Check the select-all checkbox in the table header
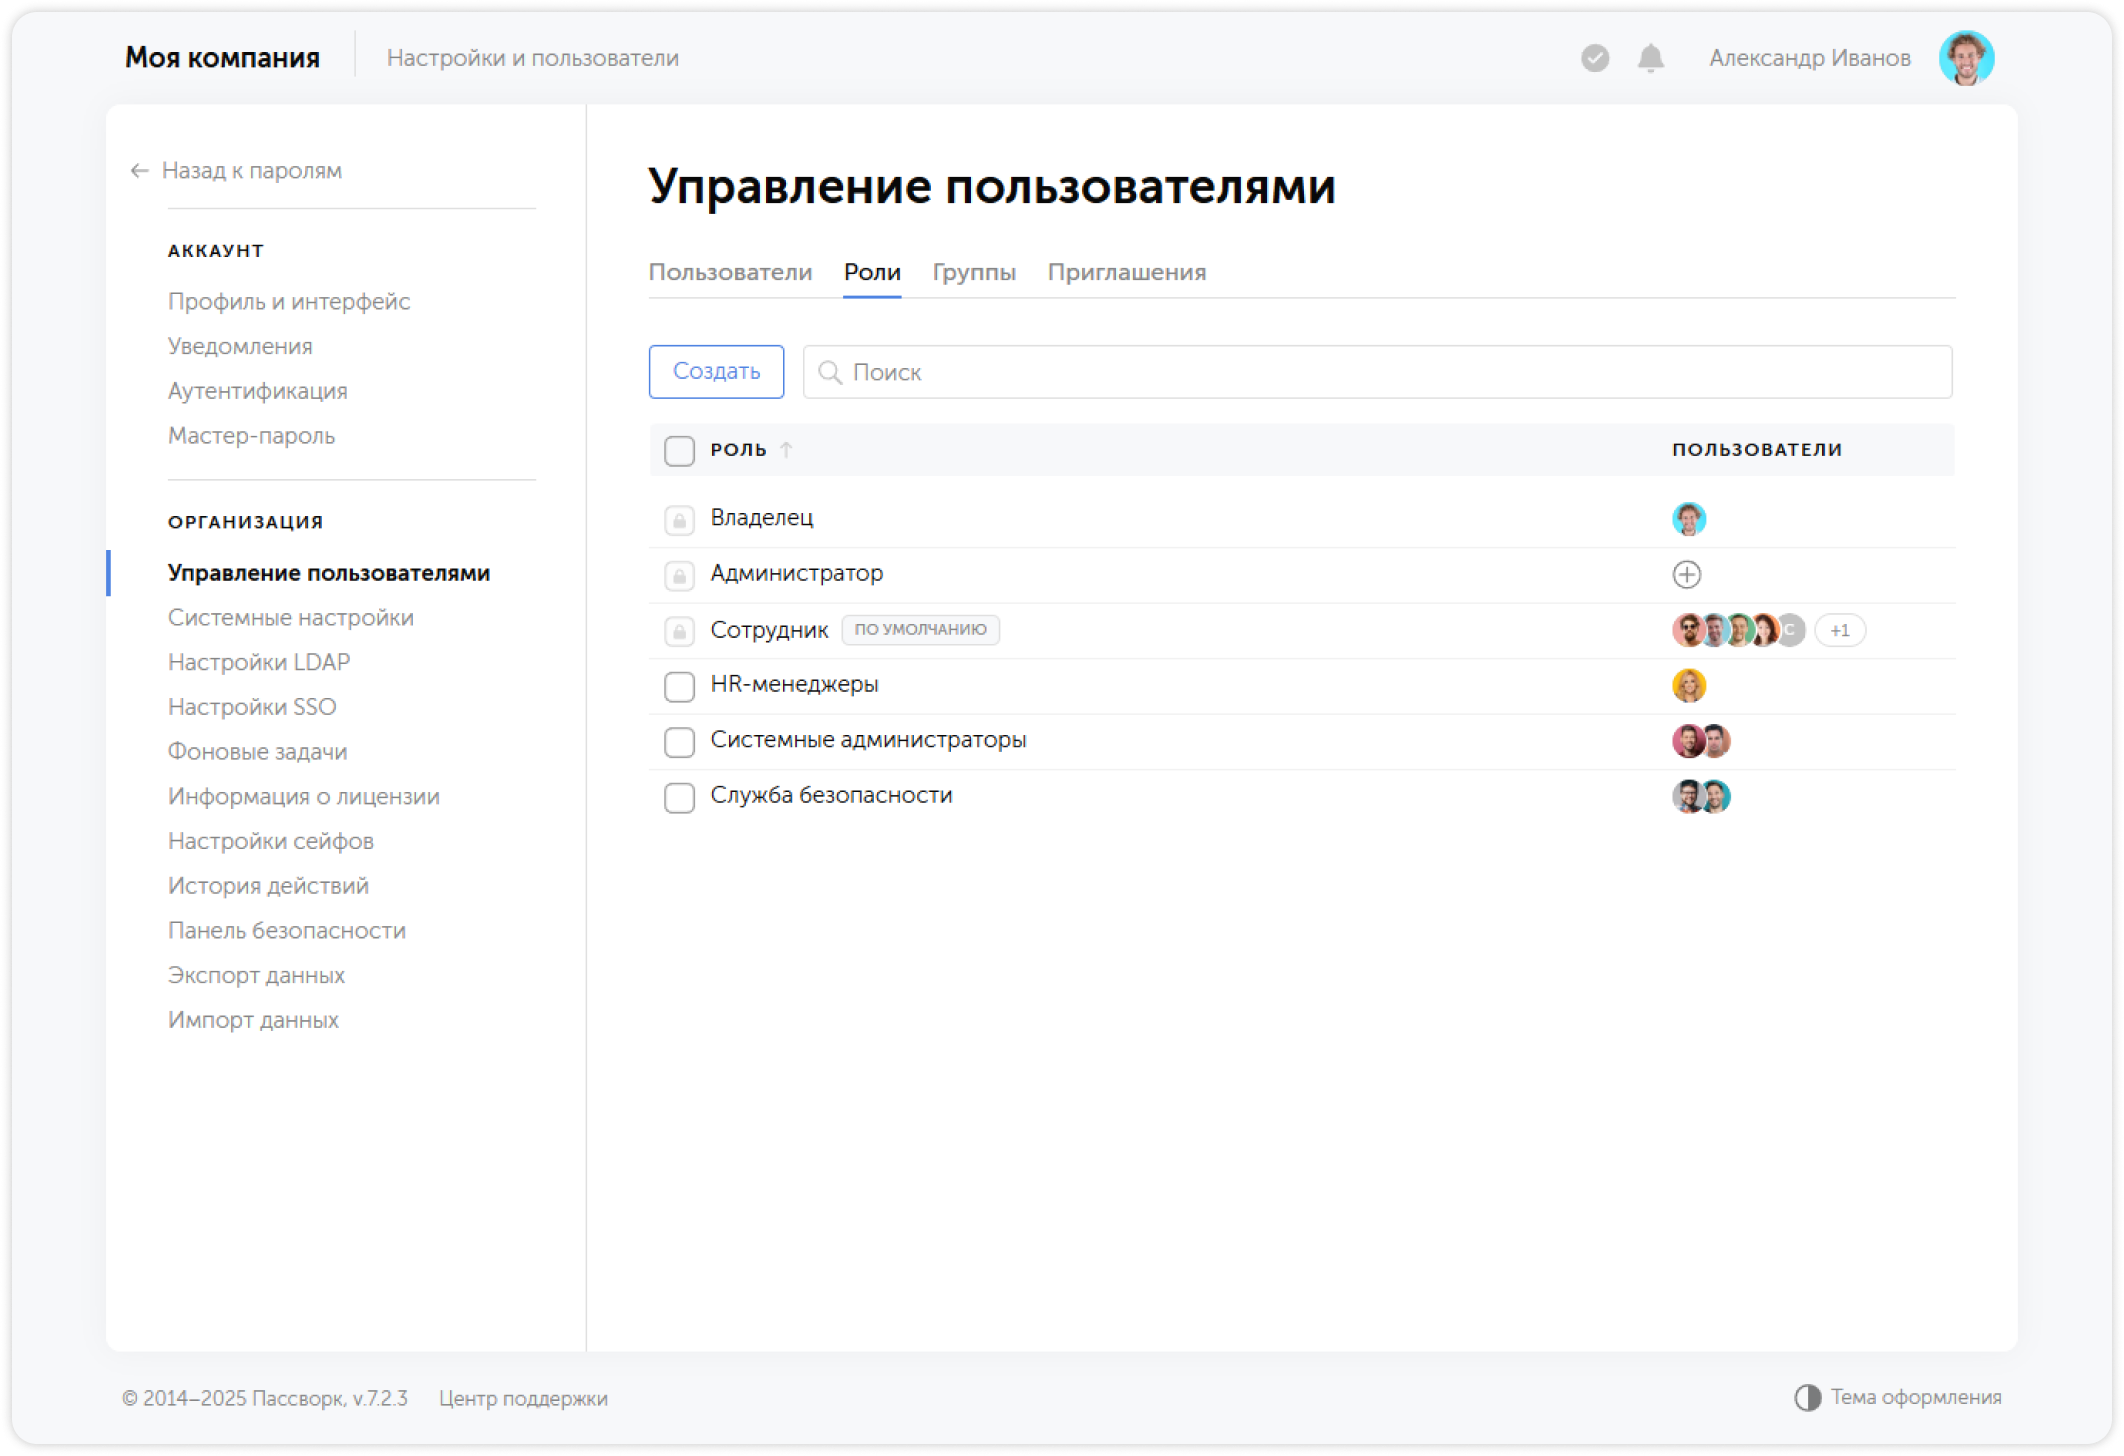 click(679, 451)
